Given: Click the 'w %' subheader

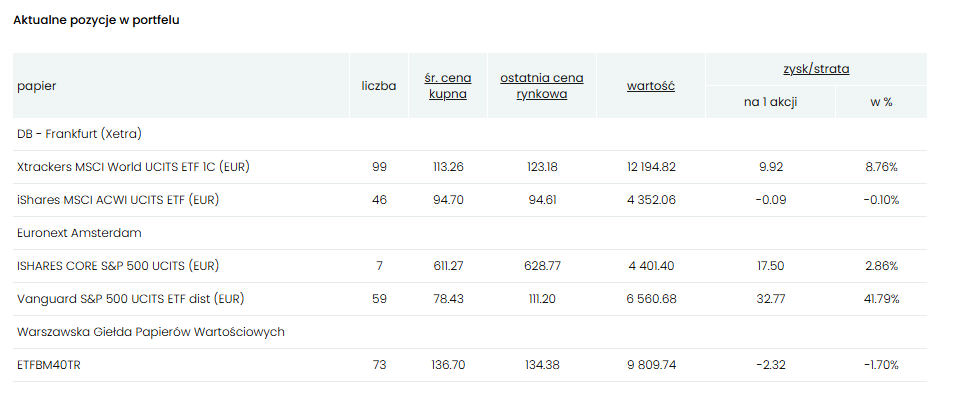Looking at the screenshot, I should [x=881, y=102].
